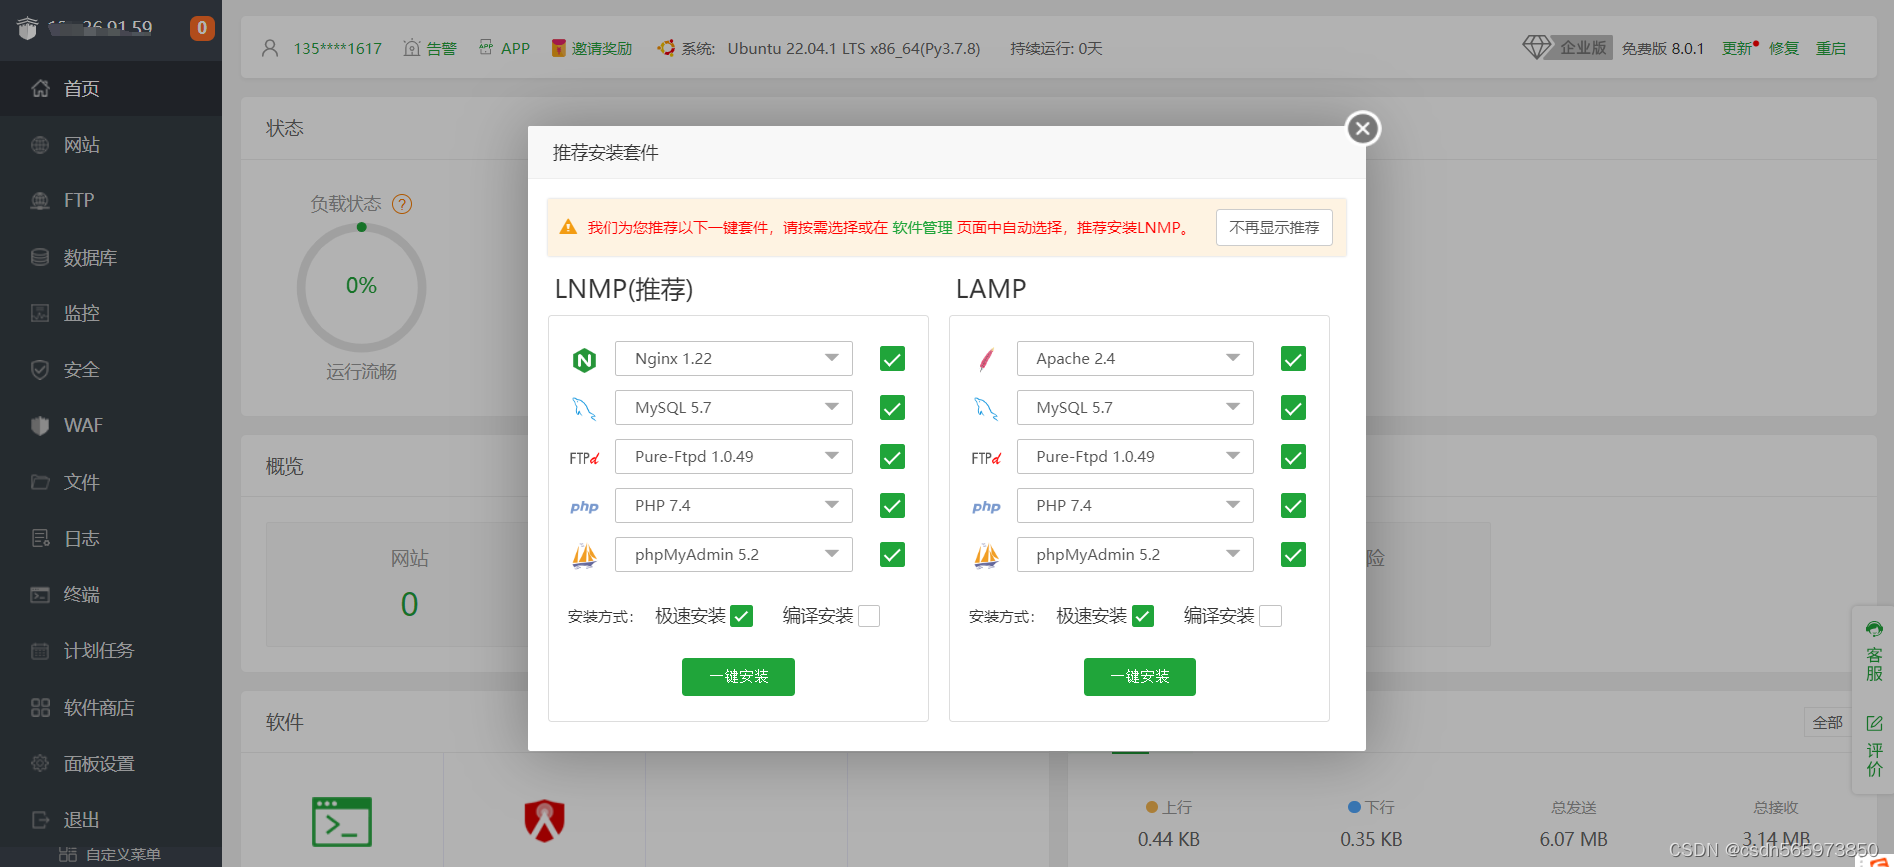Go to 首页 in the sidebar
1894x867 pixels.
tap(111, 88)
